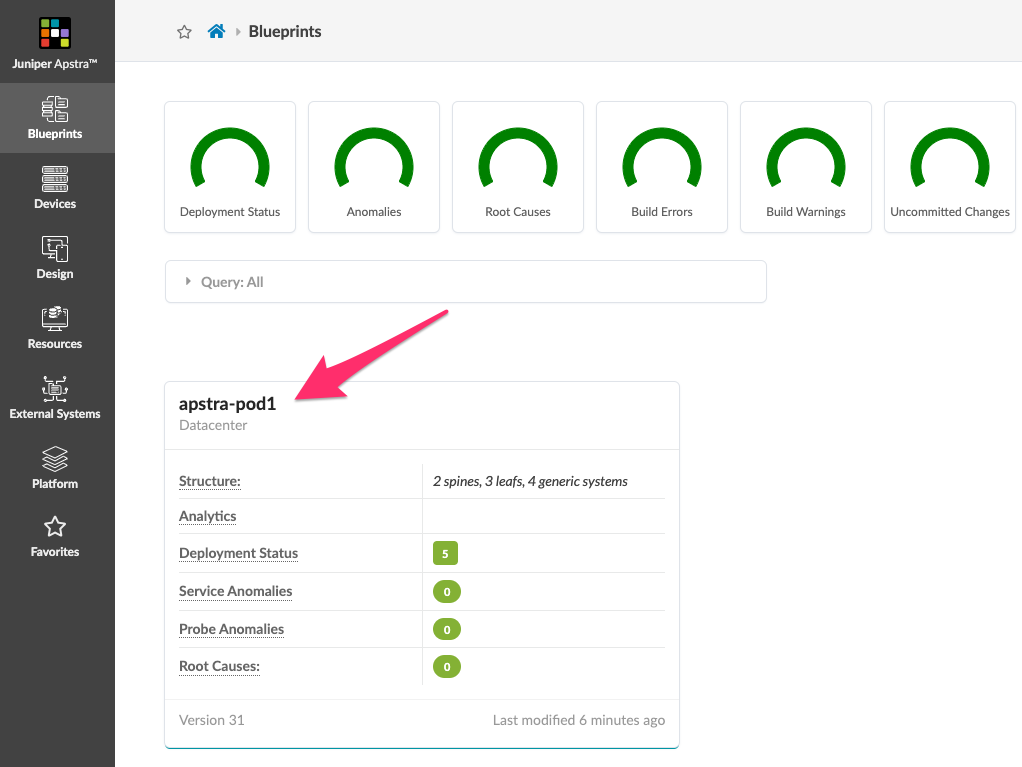The width and height of the screenshot is (1022, 767).
Task: Click the Build Warnings gauge card
Action: [x=806, y=167]
